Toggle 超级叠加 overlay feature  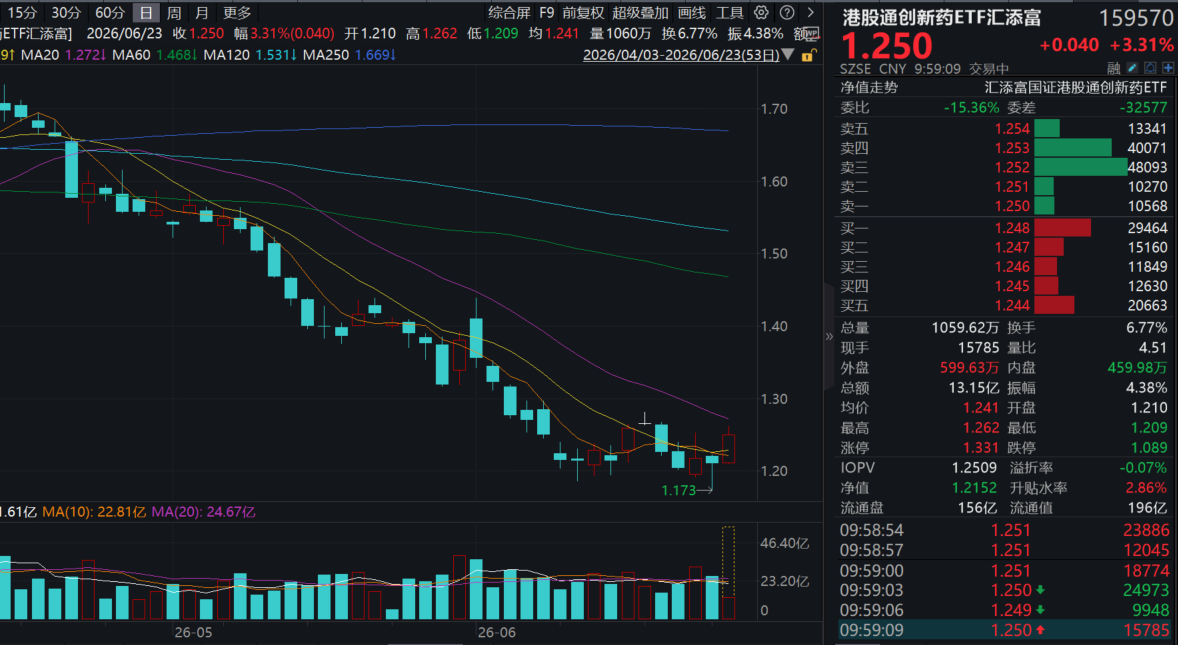640,13
